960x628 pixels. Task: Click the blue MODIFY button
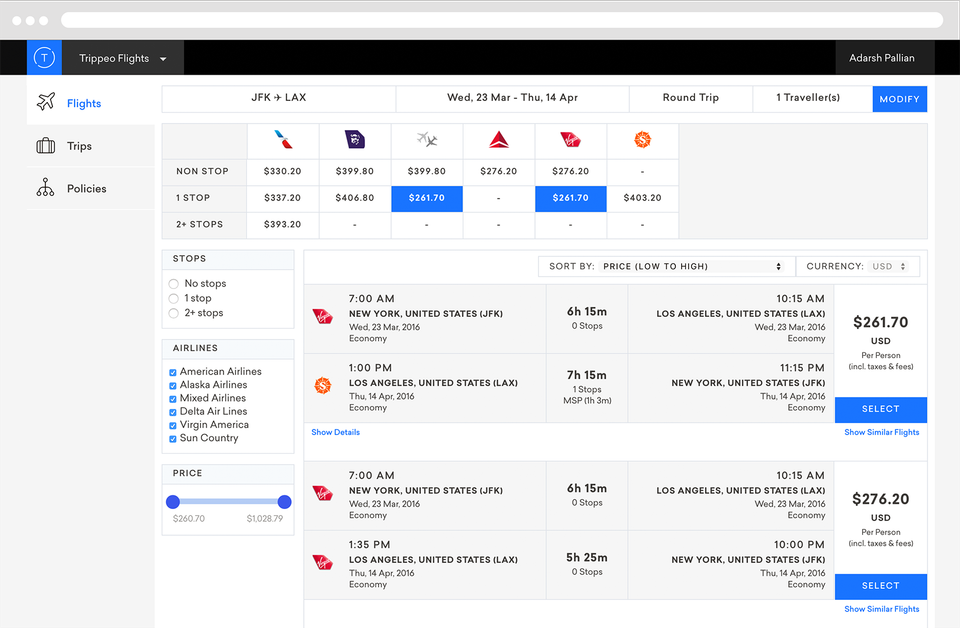tap(899, 99)
